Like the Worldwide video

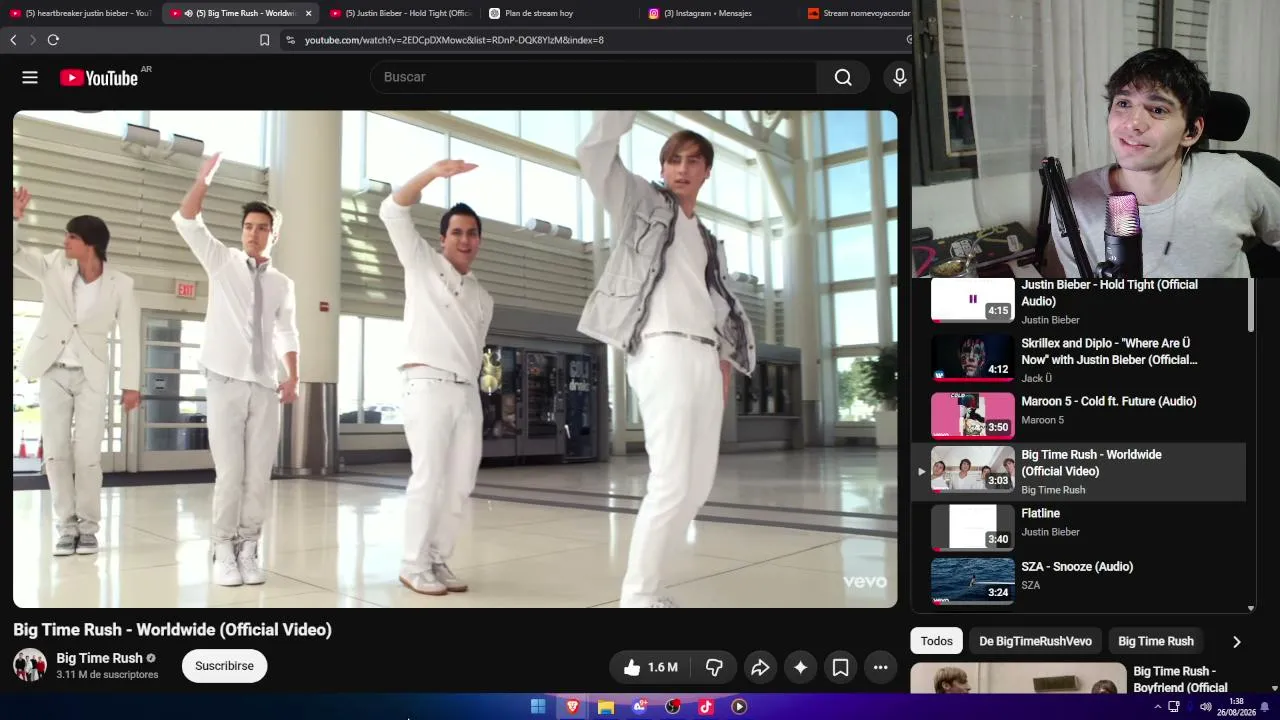[650, 667]
